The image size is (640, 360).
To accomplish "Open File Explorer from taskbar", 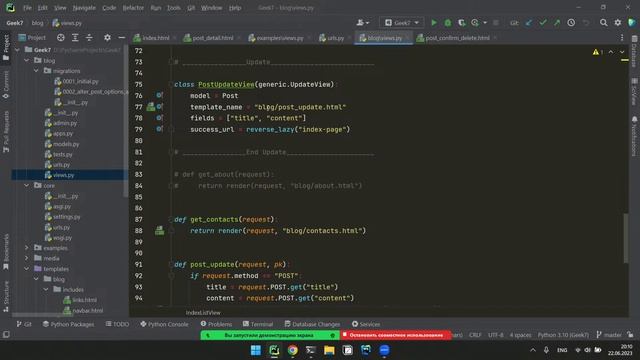I will coord(329,350).
